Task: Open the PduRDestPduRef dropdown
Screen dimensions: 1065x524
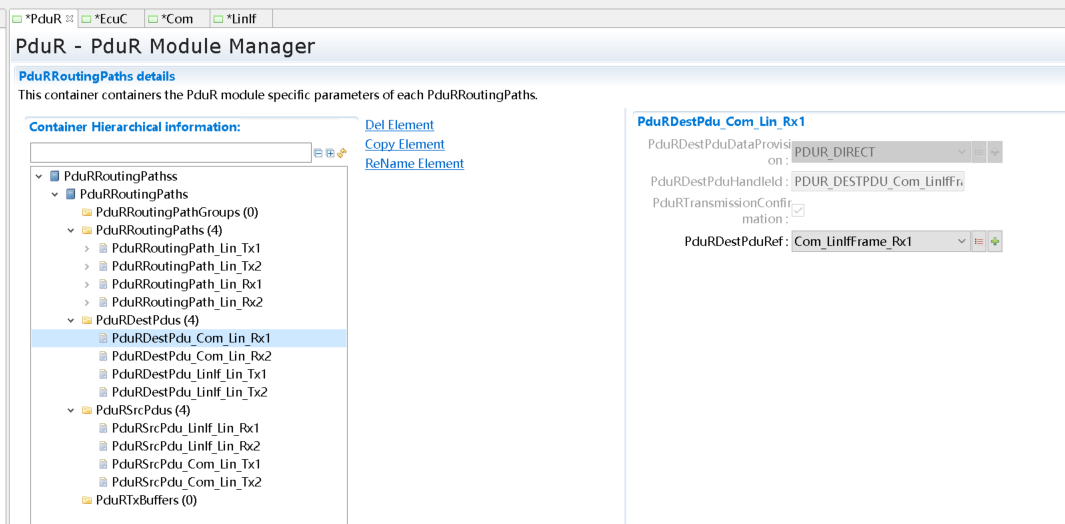Action: (x=962, y=241)
